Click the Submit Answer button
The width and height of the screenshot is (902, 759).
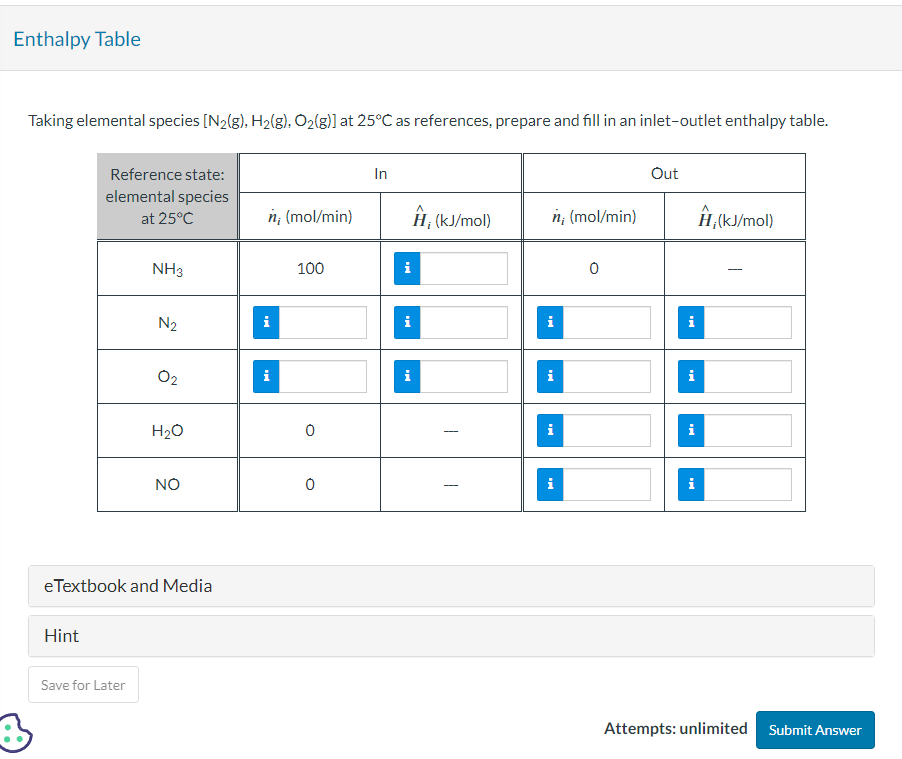(815, 730)
